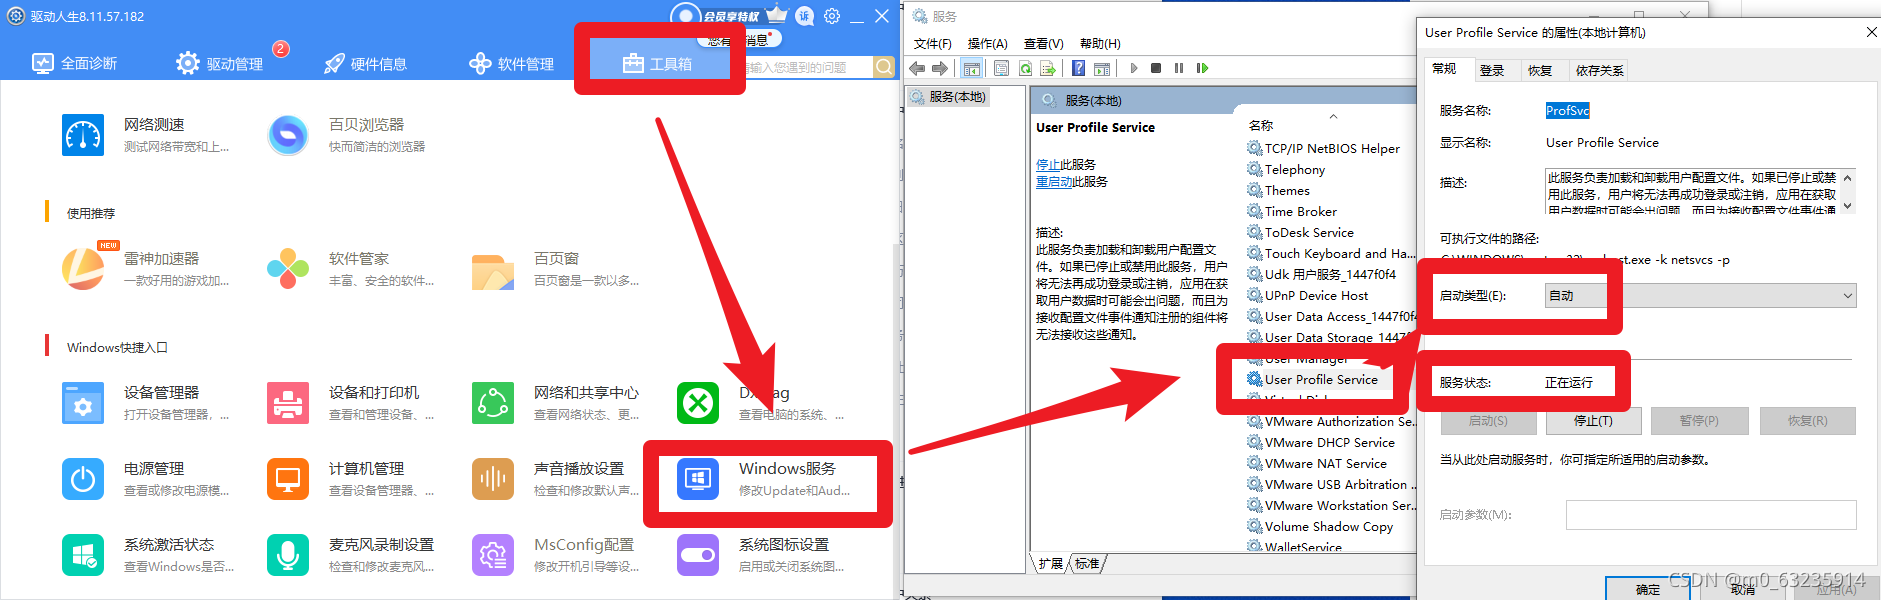Click the 确定 button
Image resolution: width=1881 pixels, height=600 pixels.
pyautogui.click(x=1648, y=589)
